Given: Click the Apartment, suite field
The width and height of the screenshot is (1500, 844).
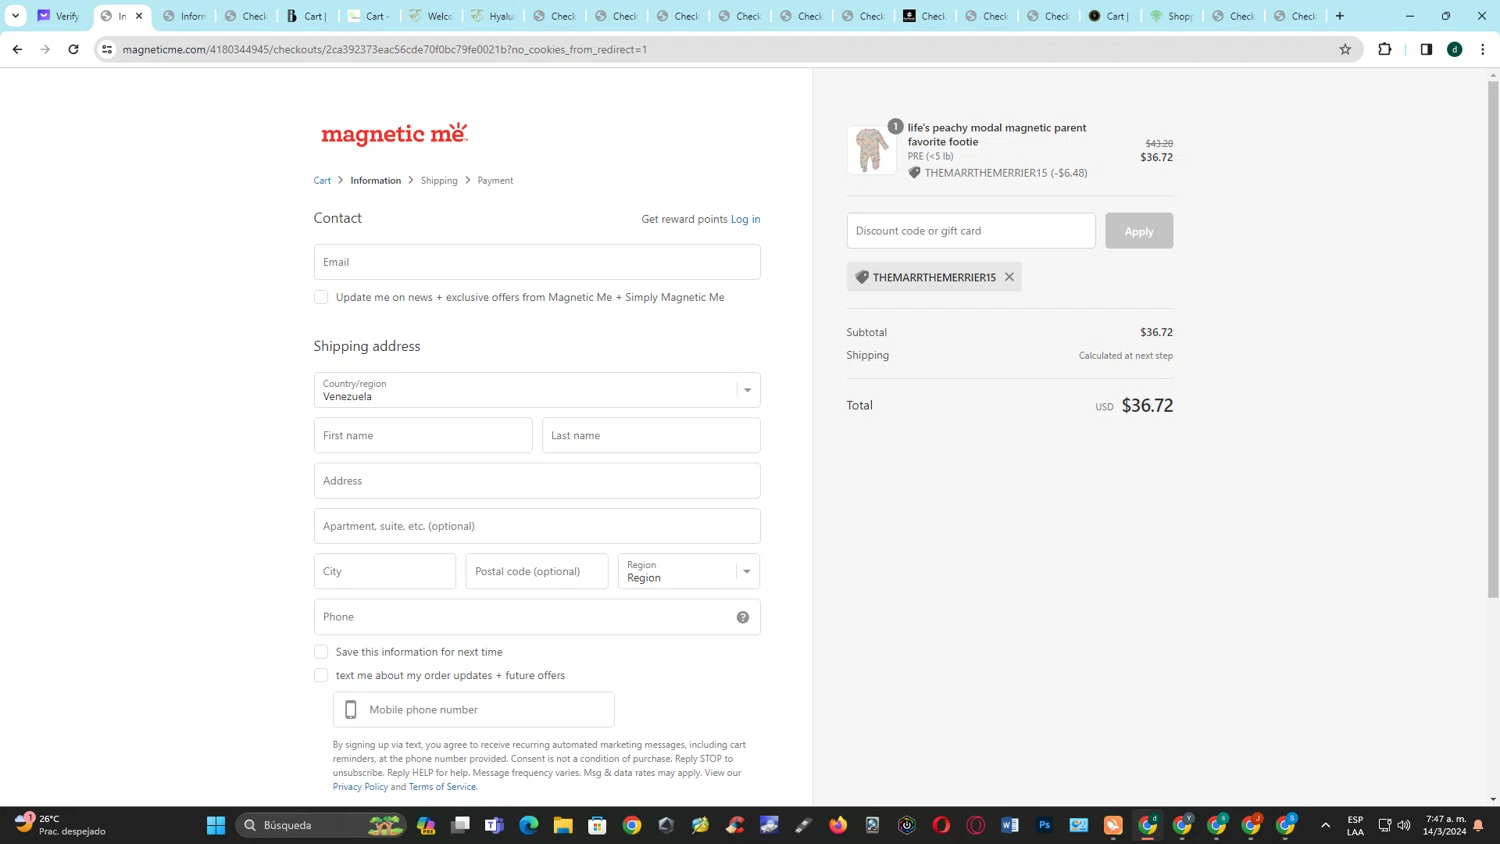Looking at the screenshot, I should point(537,526).
